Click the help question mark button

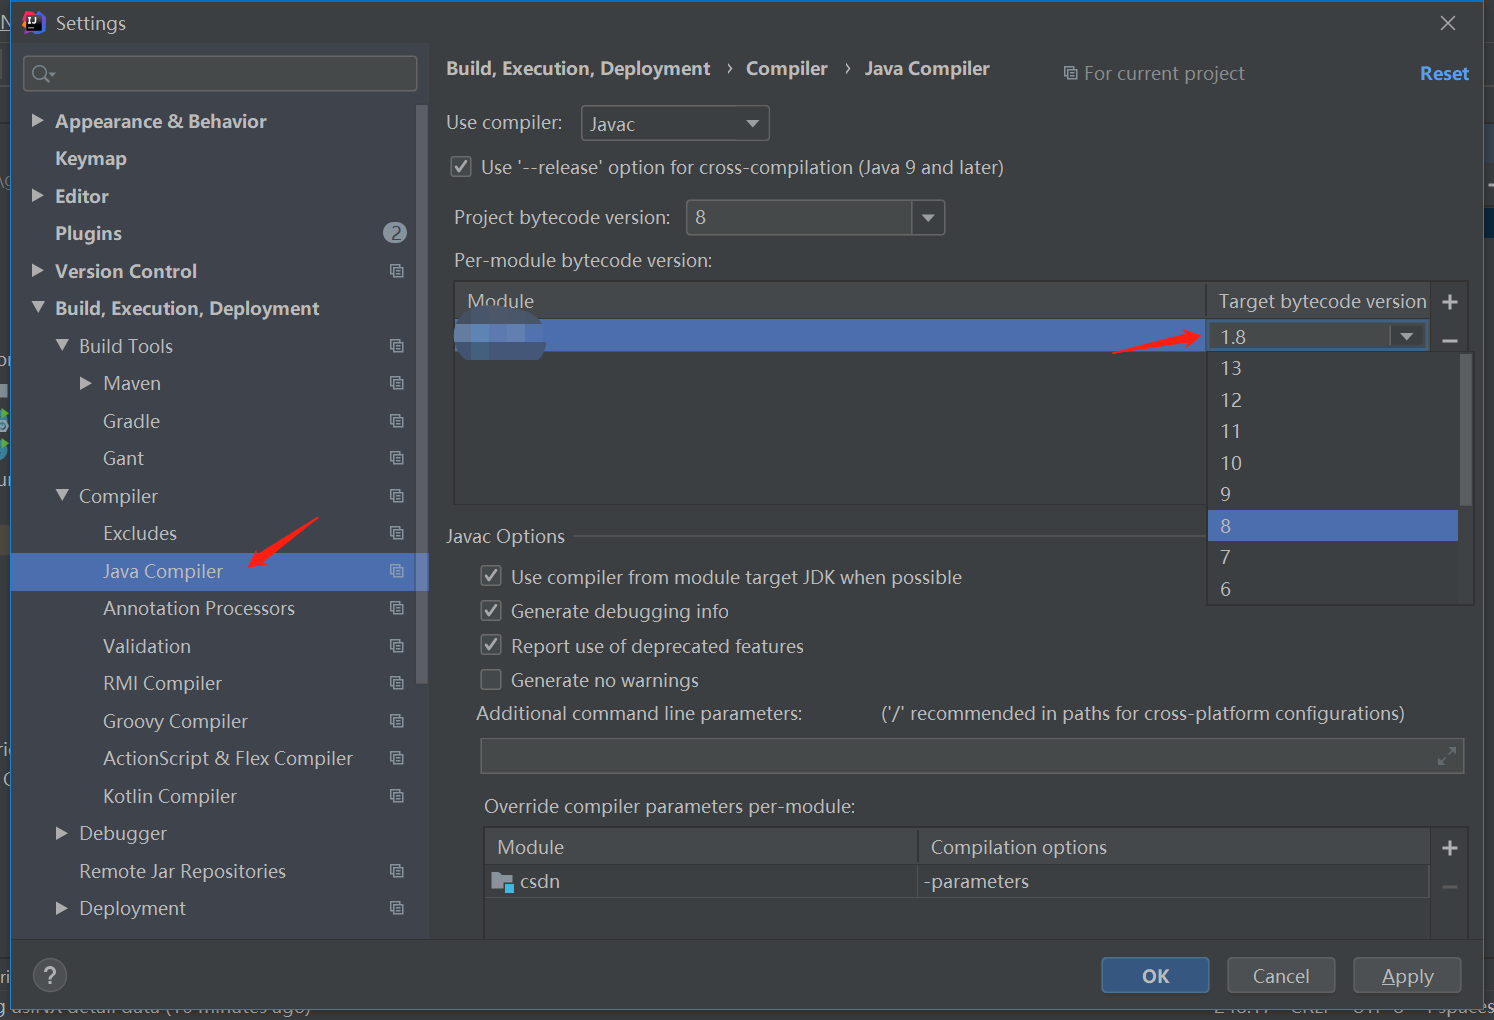(50, 975)
